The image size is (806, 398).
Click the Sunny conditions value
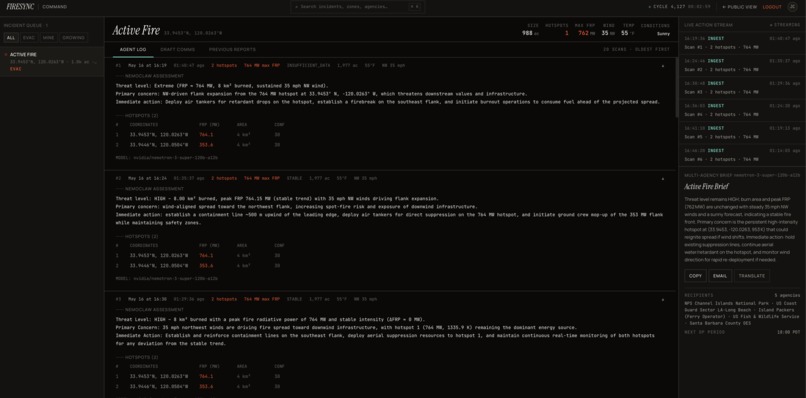[x=663, y=34]
